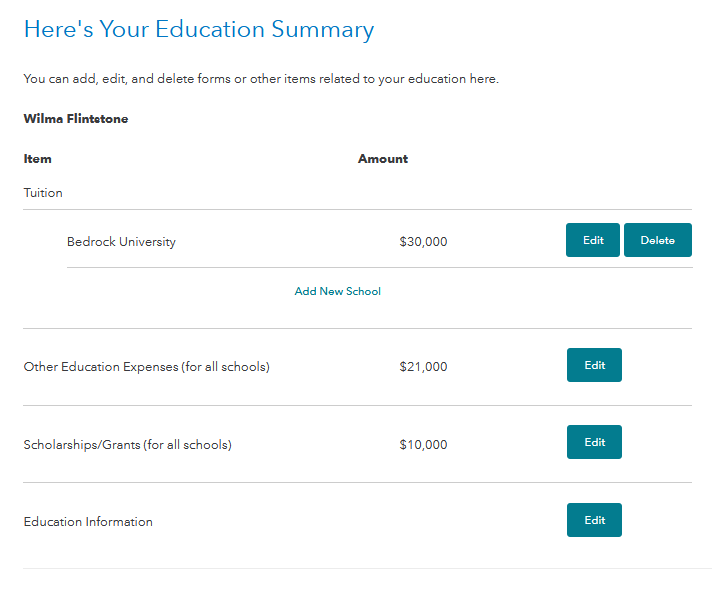Click the Bedrock University school name
This screenshot has height=594, width=712.
[x=121, y=242]
